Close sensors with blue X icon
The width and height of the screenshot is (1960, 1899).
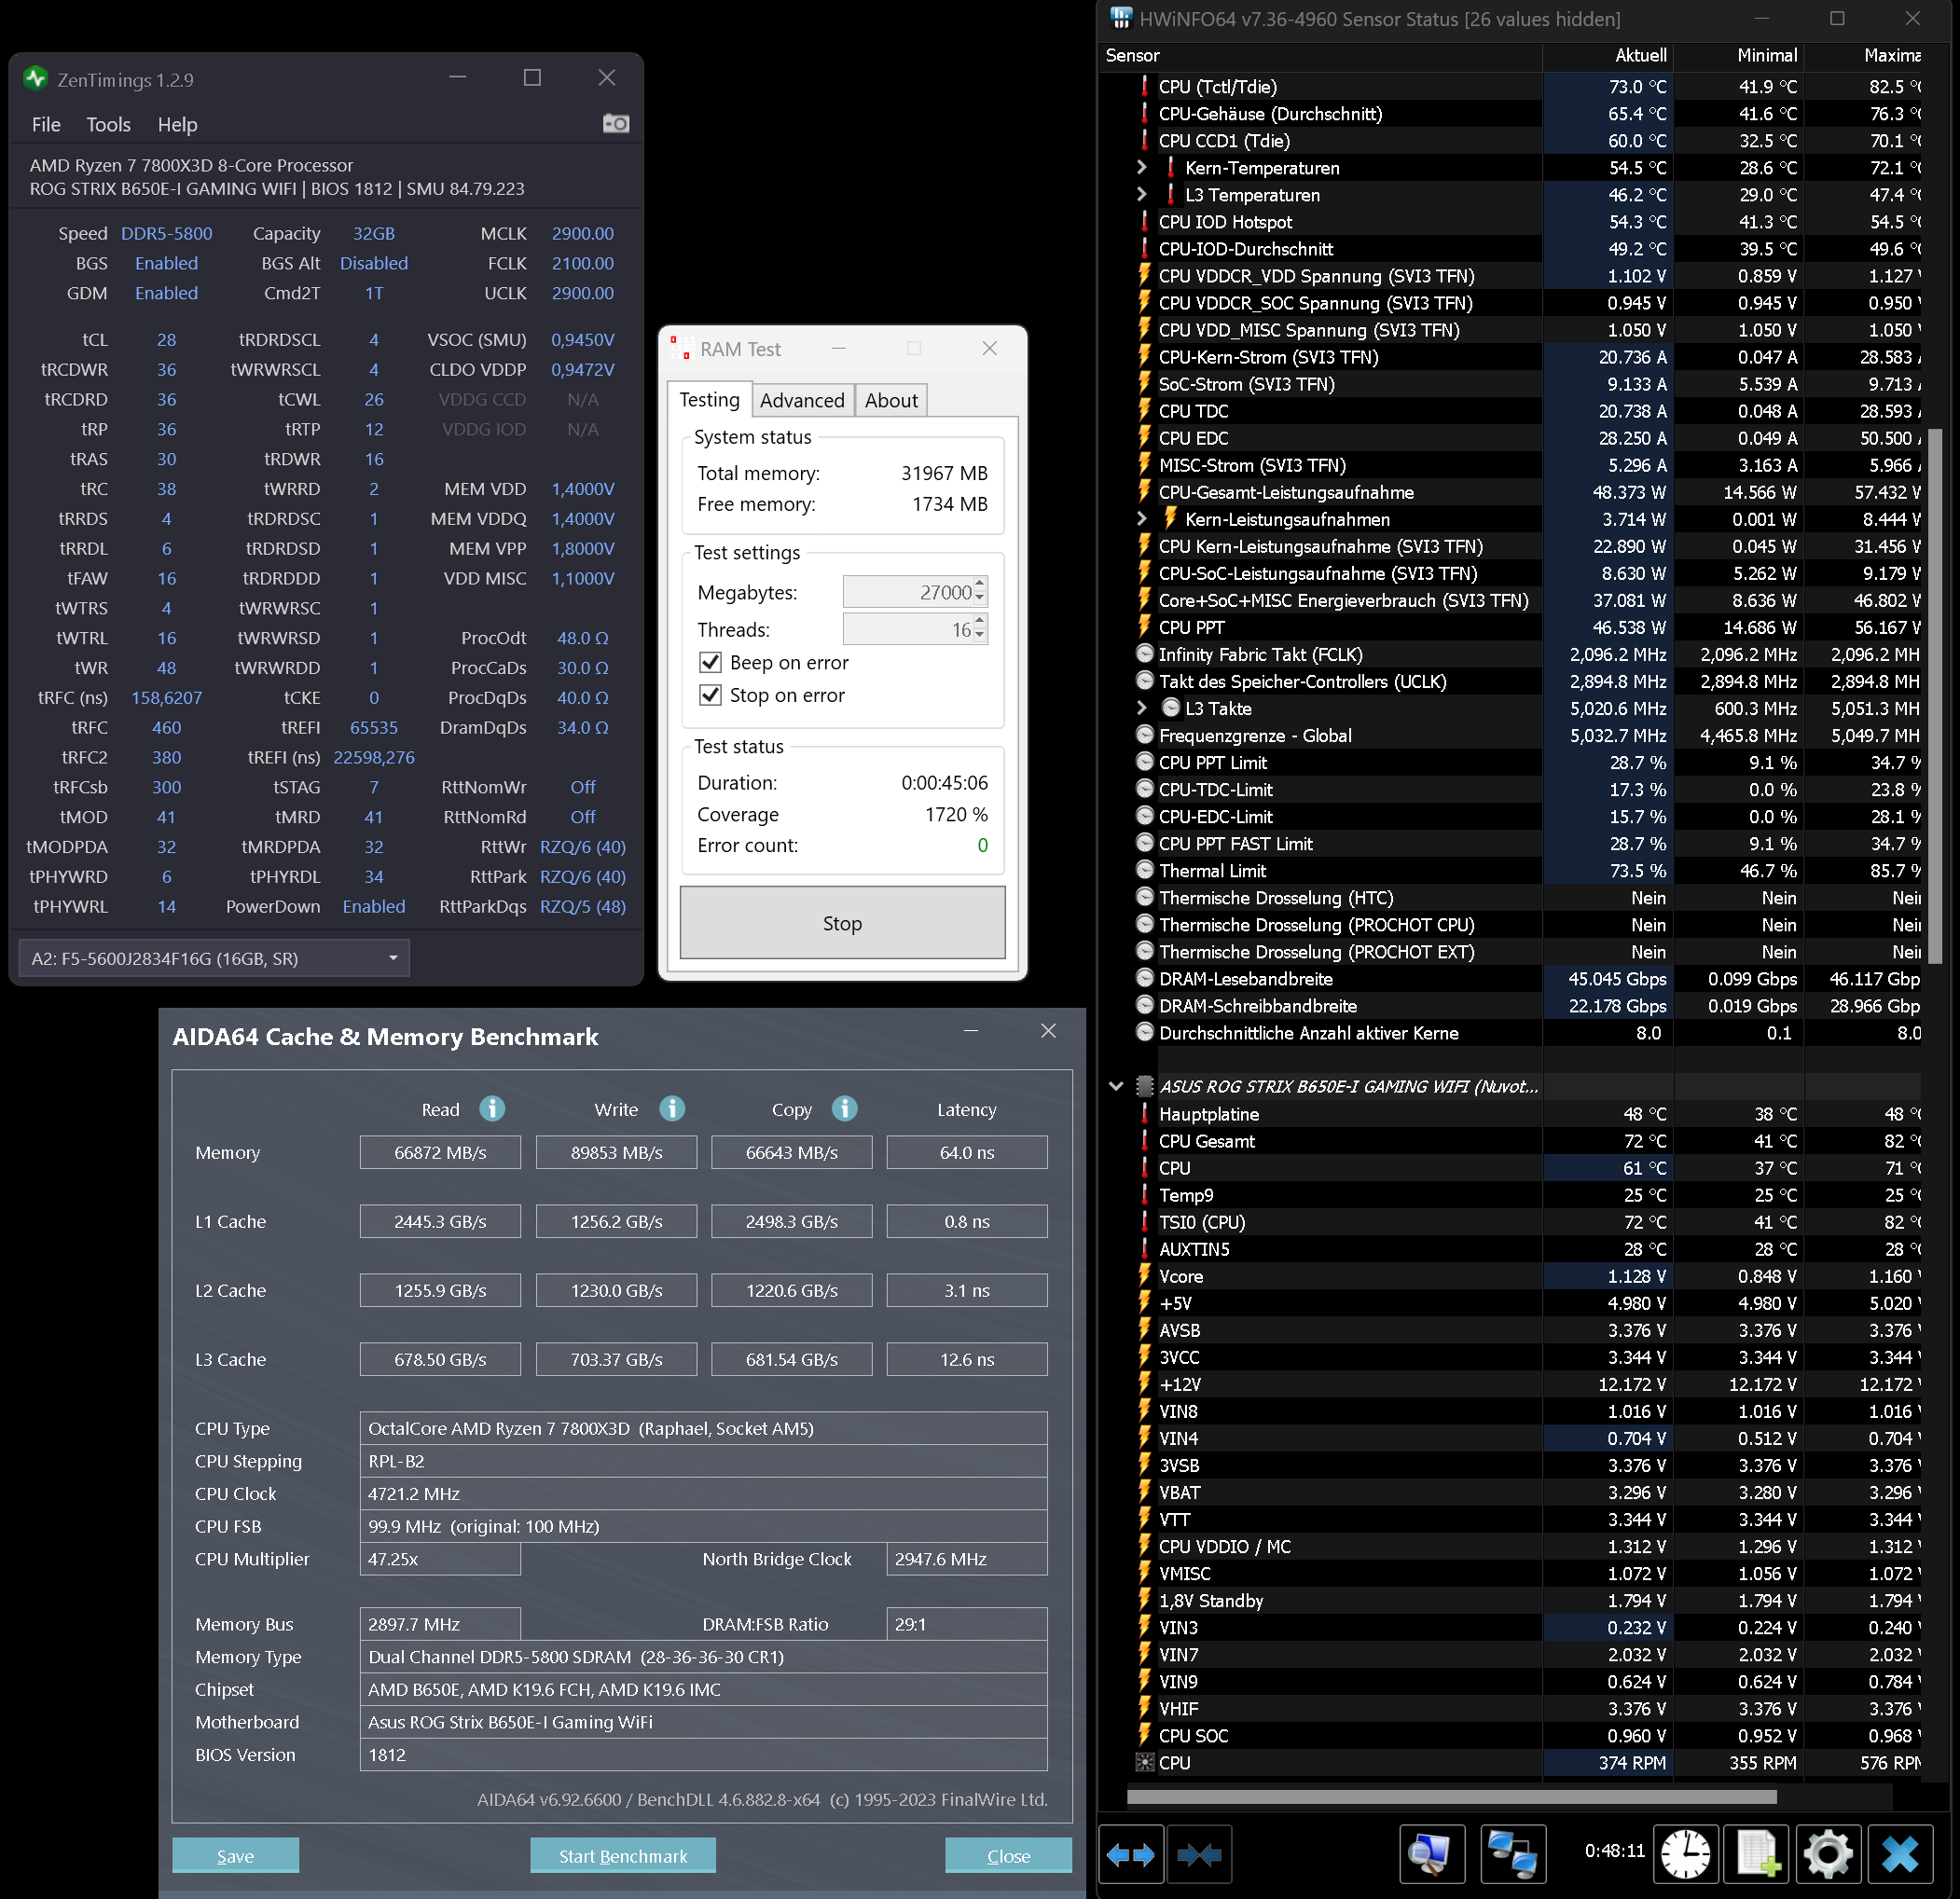tap(1900, 1855)
